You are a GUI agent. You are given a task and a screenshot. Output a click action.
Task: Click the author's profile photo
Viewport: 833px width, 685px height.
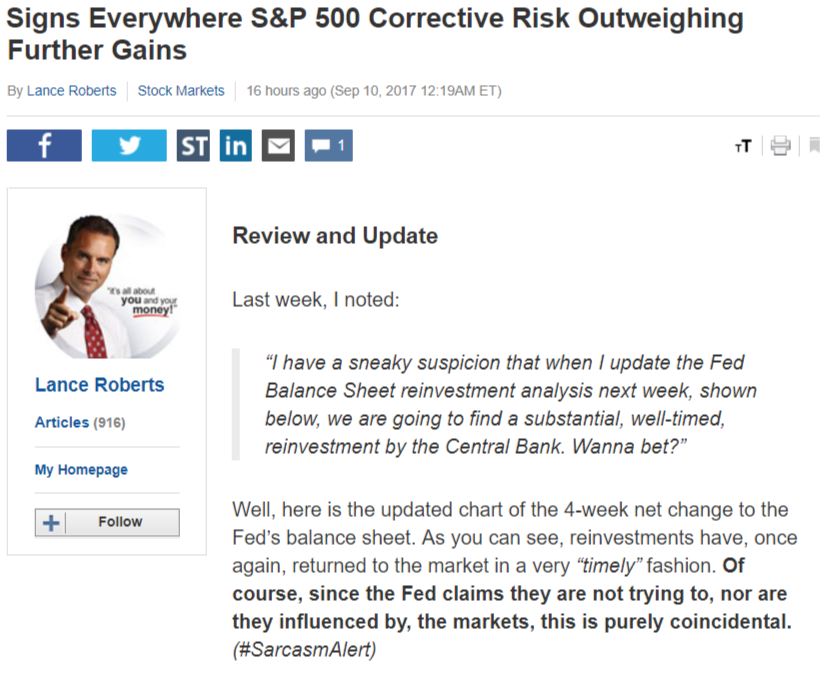coord(107,285)
